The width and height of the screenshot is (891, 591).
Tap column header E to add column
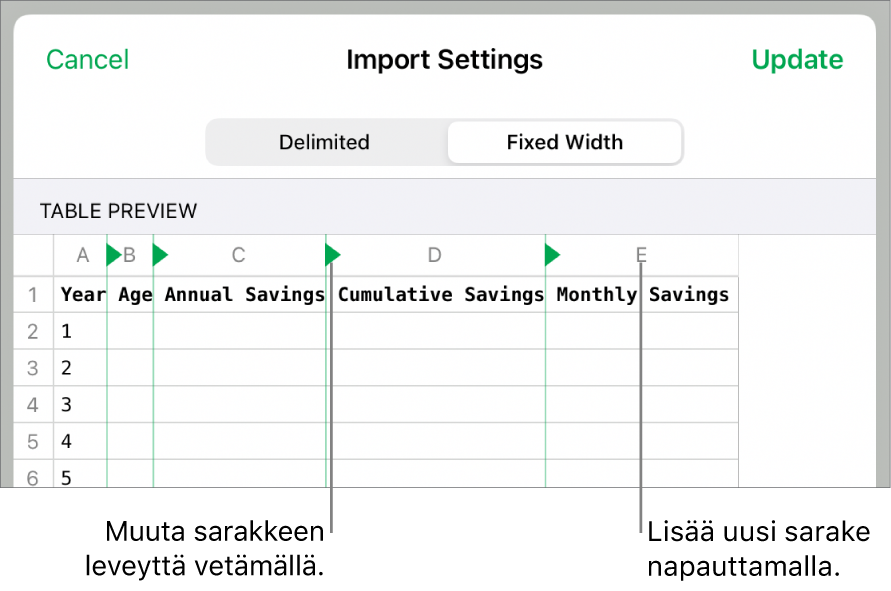(641, 255)
